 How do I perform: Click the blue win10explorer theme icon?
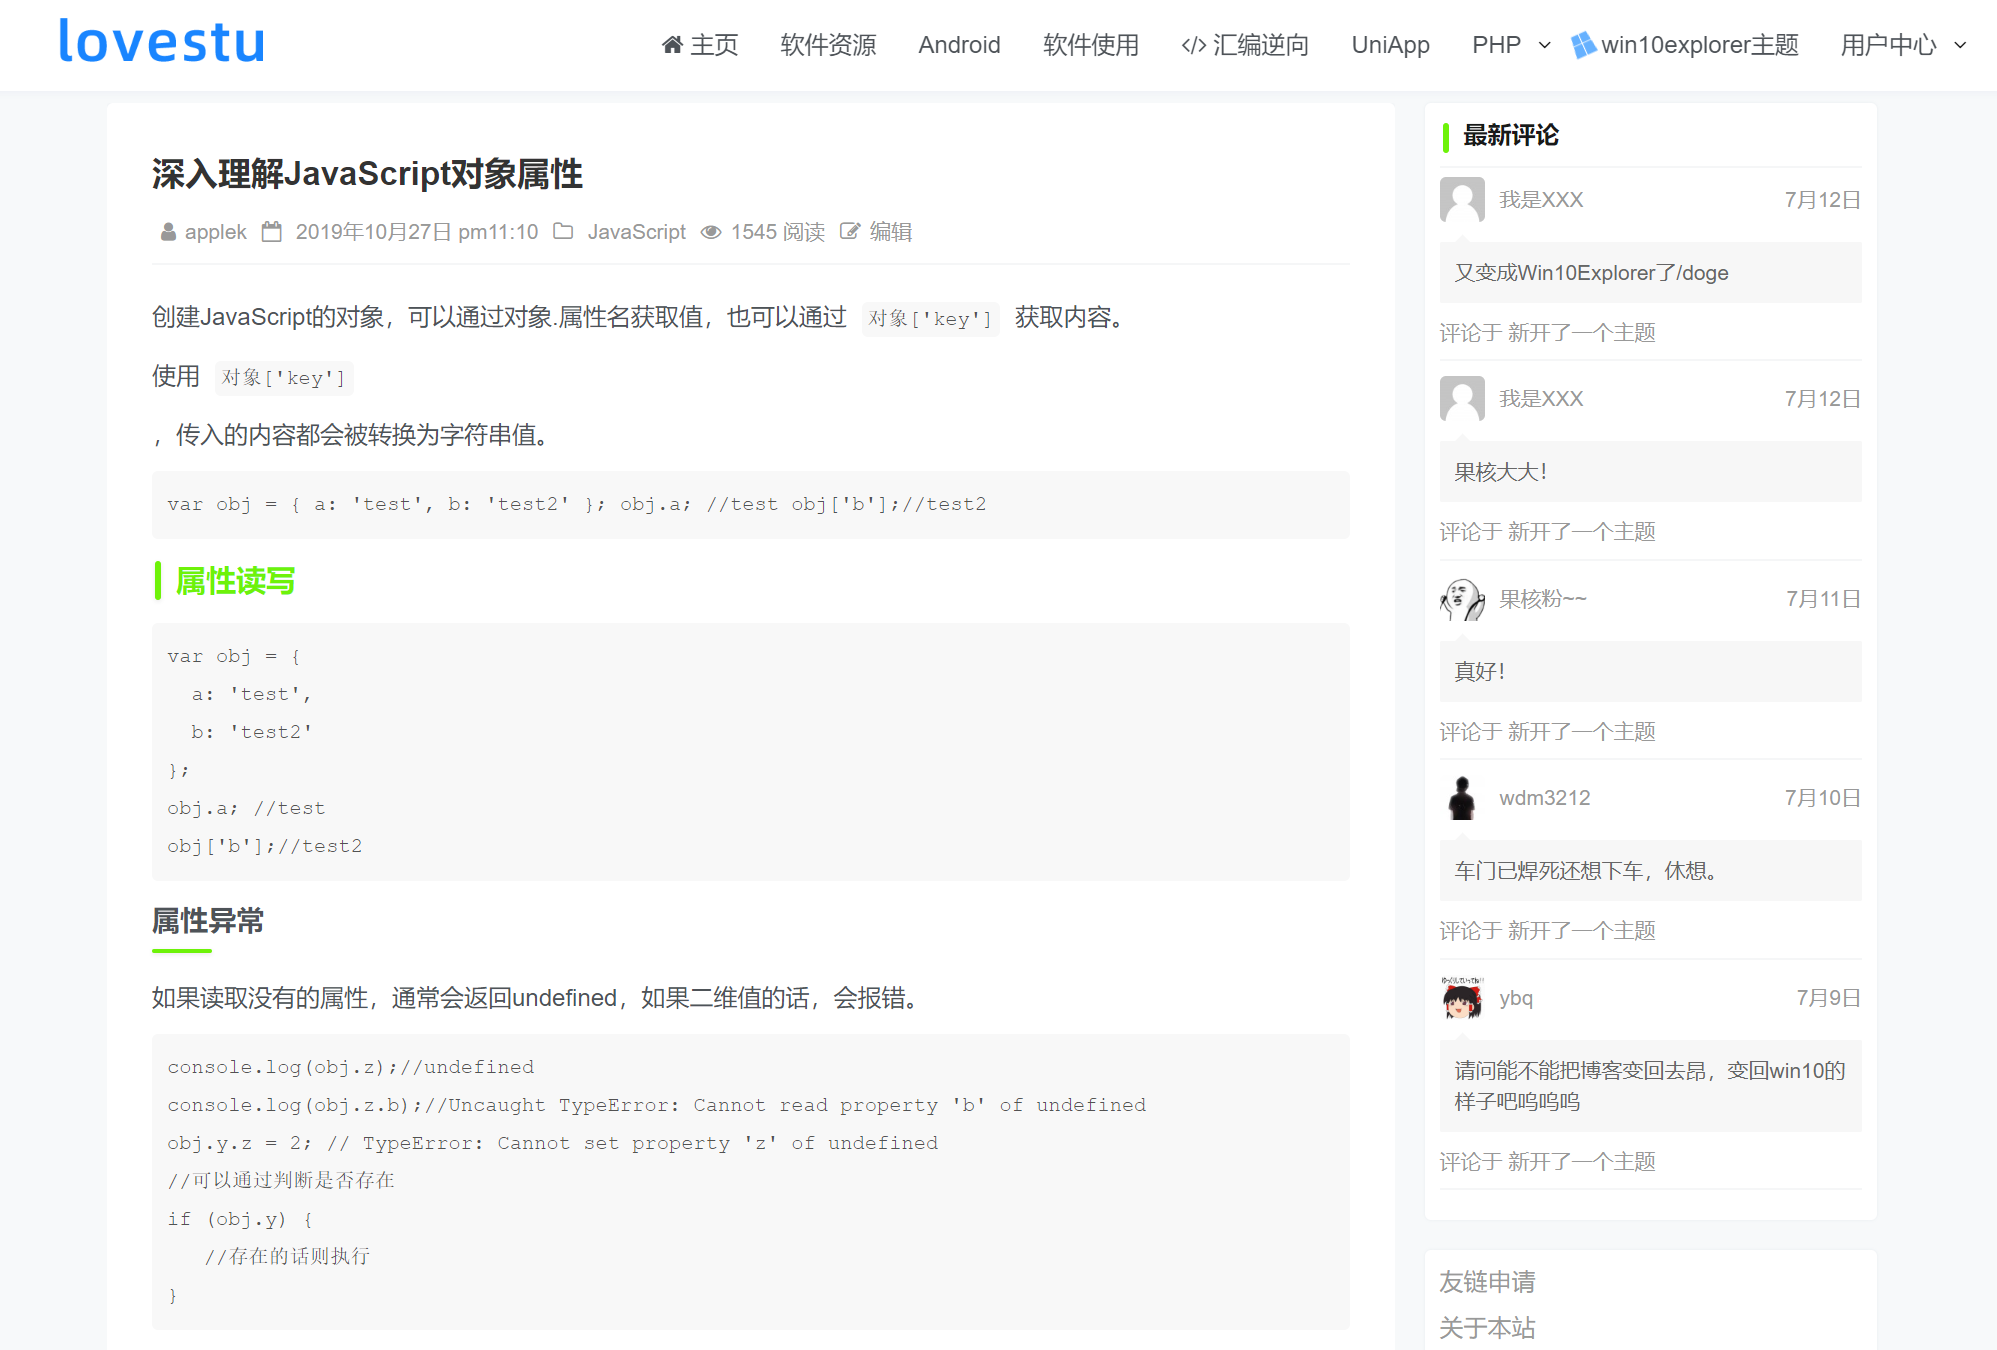point(1583,45)
